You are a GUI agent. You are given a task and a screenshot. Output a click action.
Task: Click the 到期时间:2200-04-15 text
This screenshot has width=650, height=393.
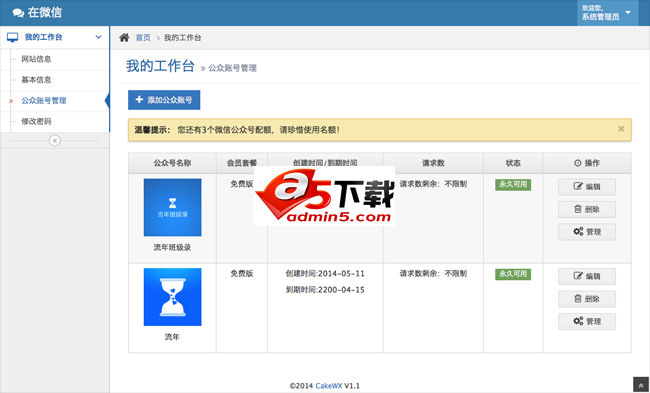pyautogui.click(x=325, y=290)
